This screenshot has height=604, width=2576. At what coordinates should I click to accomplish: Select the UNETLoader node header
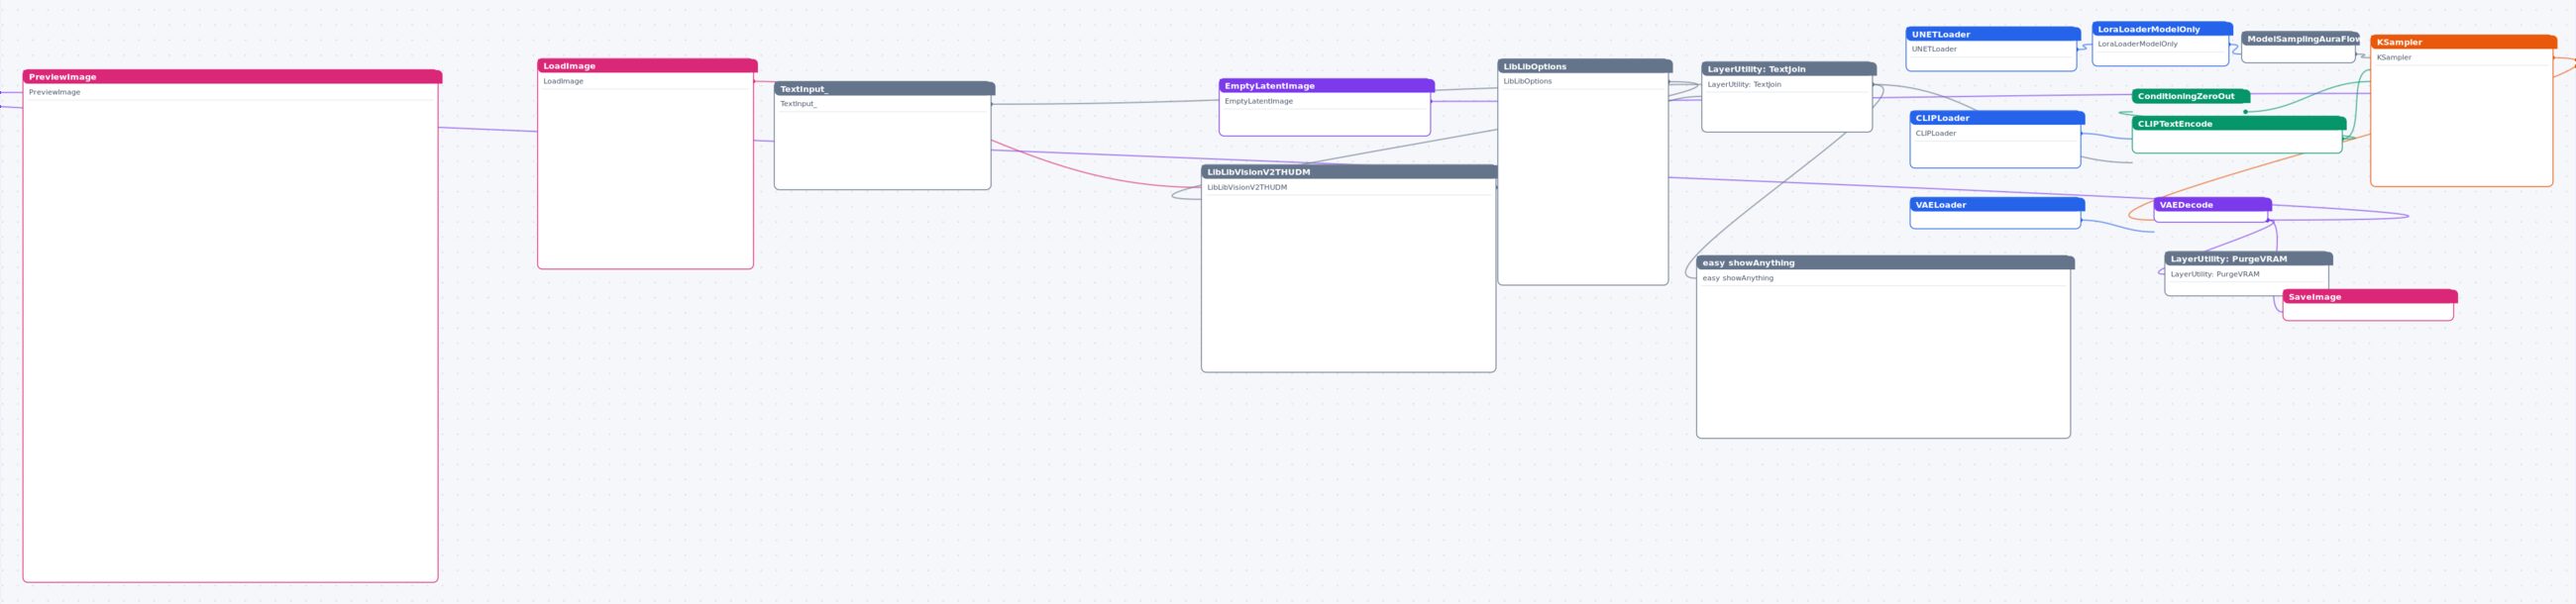1992,34
